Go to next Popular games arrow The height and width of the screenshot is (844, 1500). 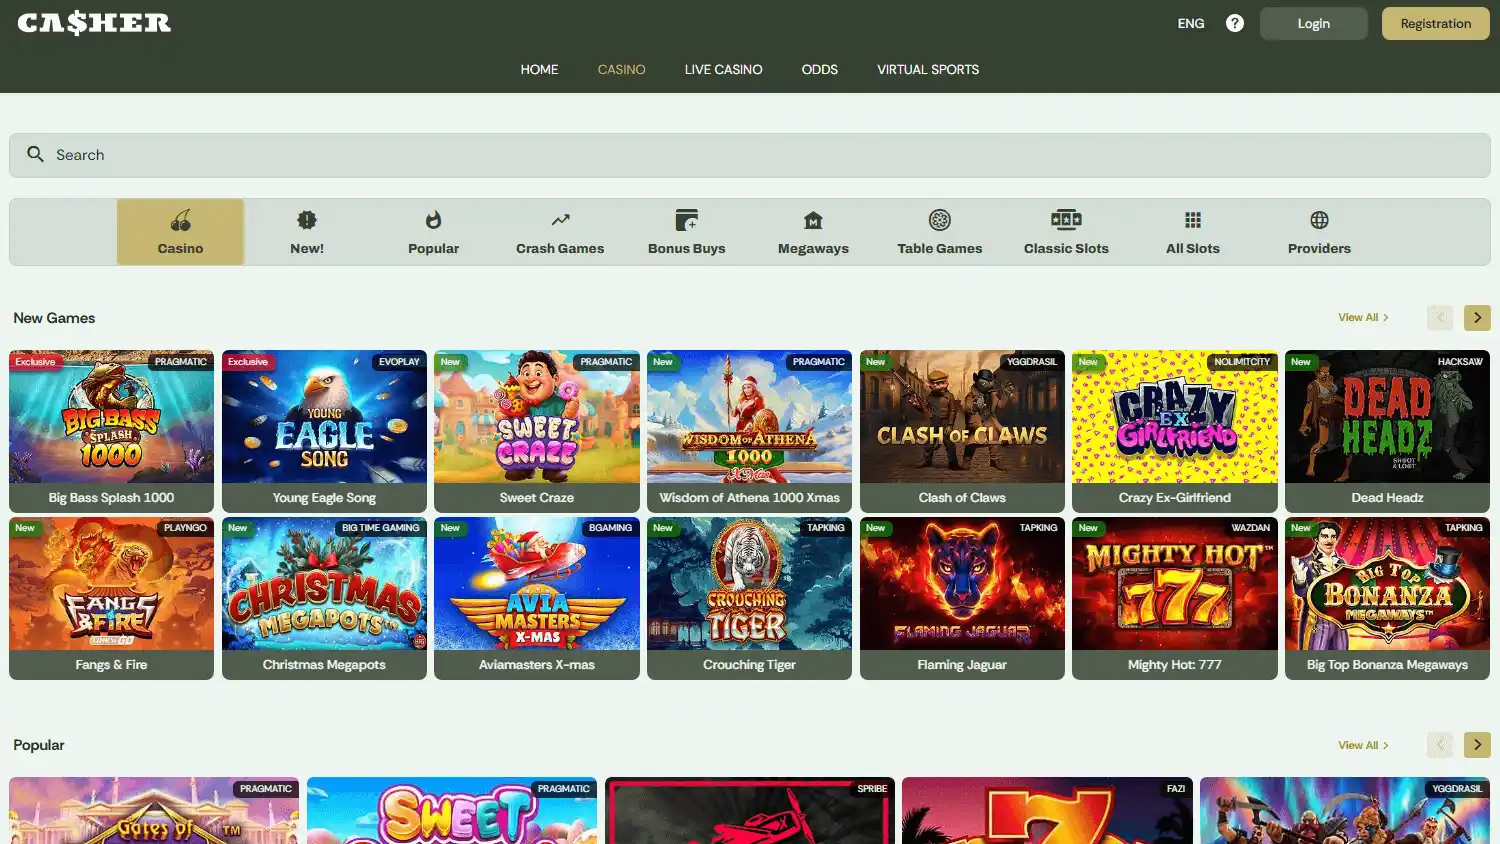click(x=1477, y=745)
